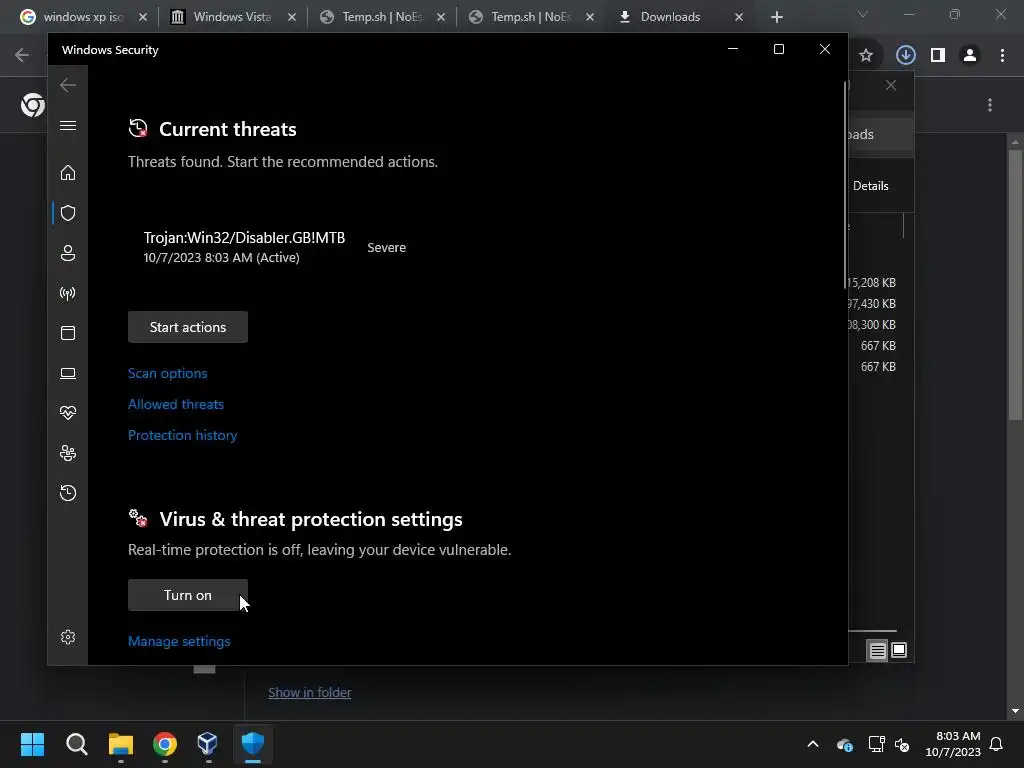Image resolution: width=1024 pixels, height=768 pixels.
Task: Click Show in folder link on Downloads page
Action: point(310,692)
